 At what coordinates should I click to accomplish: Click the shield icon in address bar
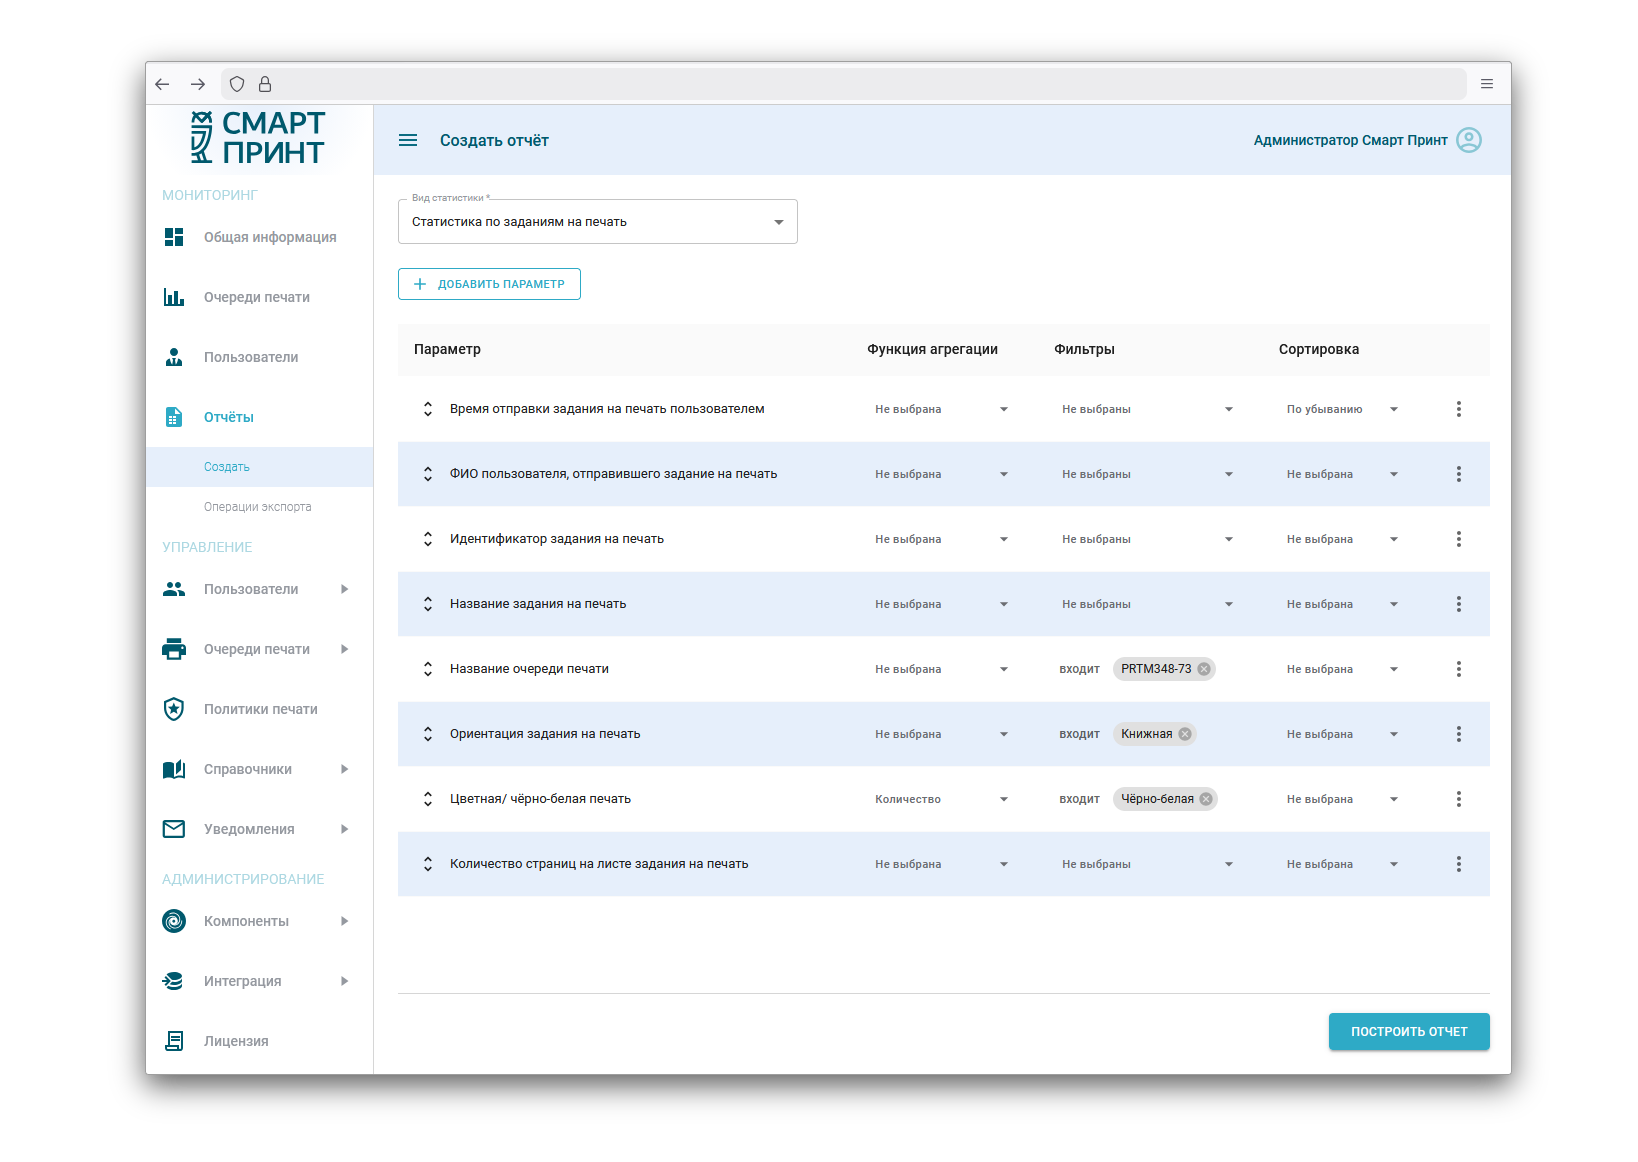[237, 84]
